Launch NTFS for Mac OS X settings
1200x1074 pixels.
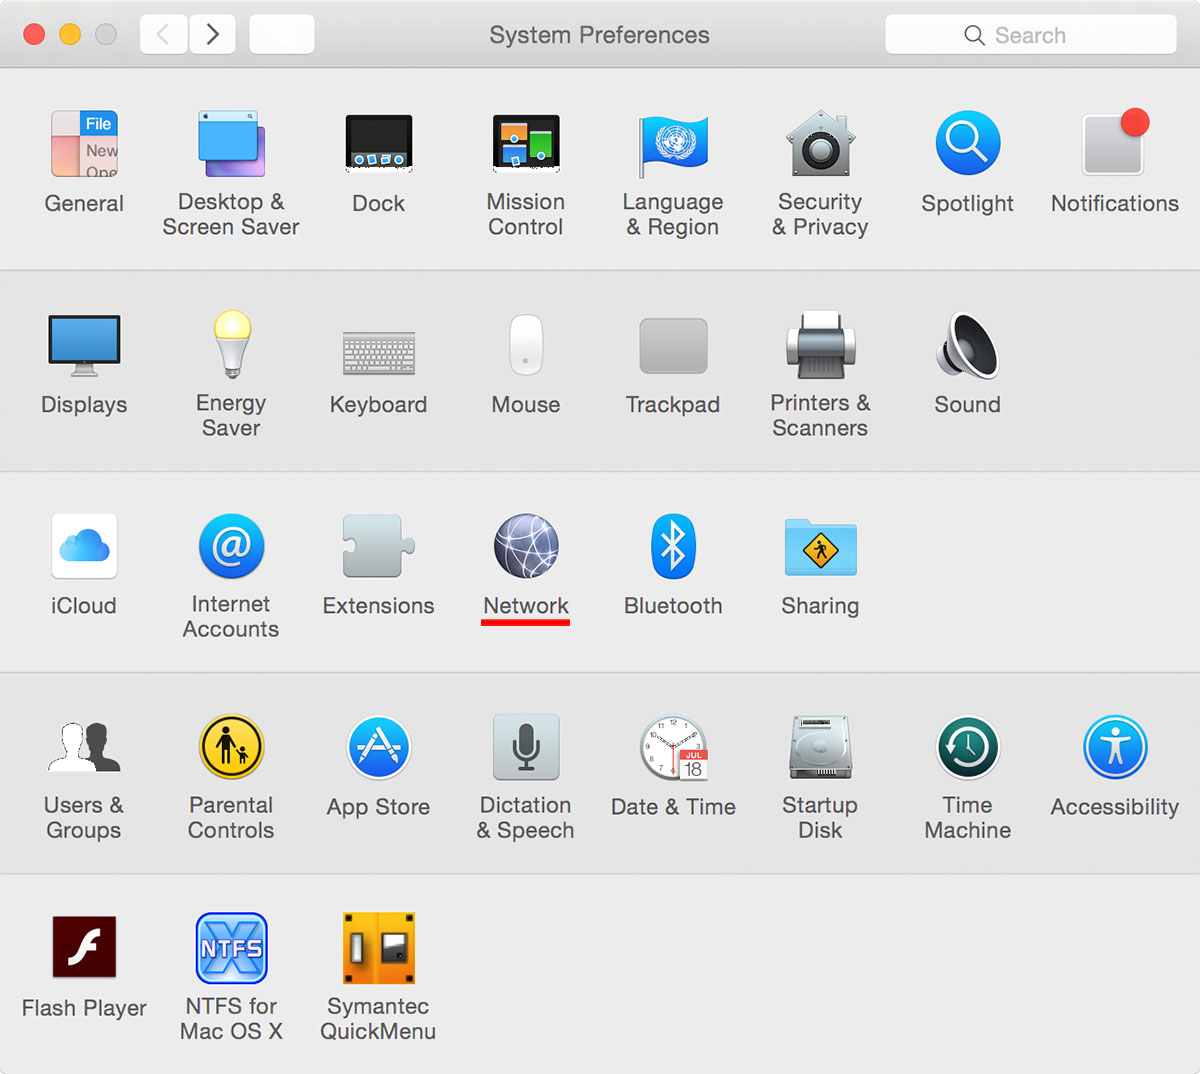coord(231,949)
